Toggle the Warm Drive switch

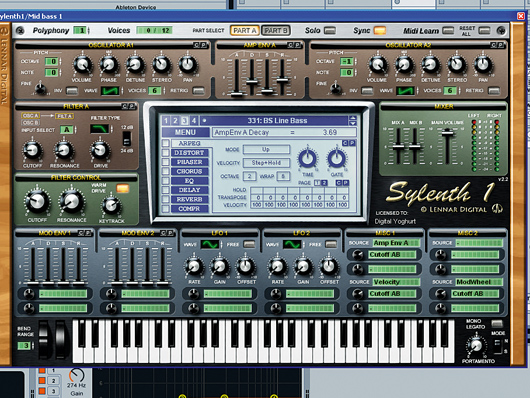point(122,188)
